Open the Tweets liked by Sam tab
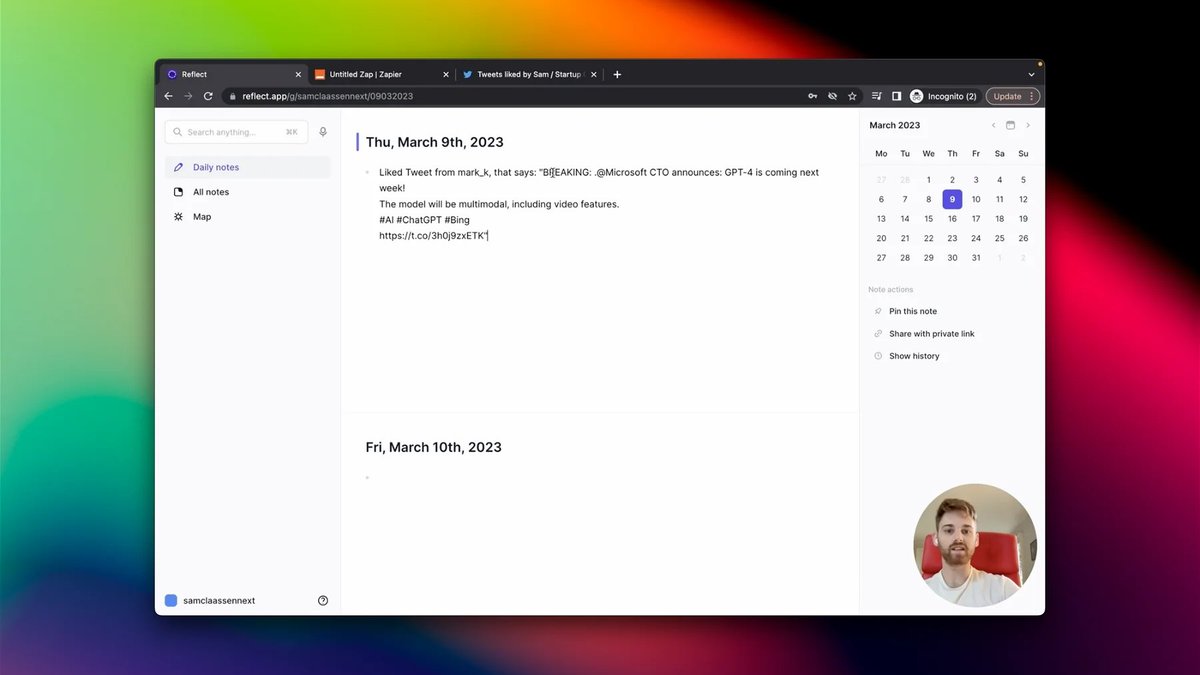1200x675 pixels. (x=525, y=73)
